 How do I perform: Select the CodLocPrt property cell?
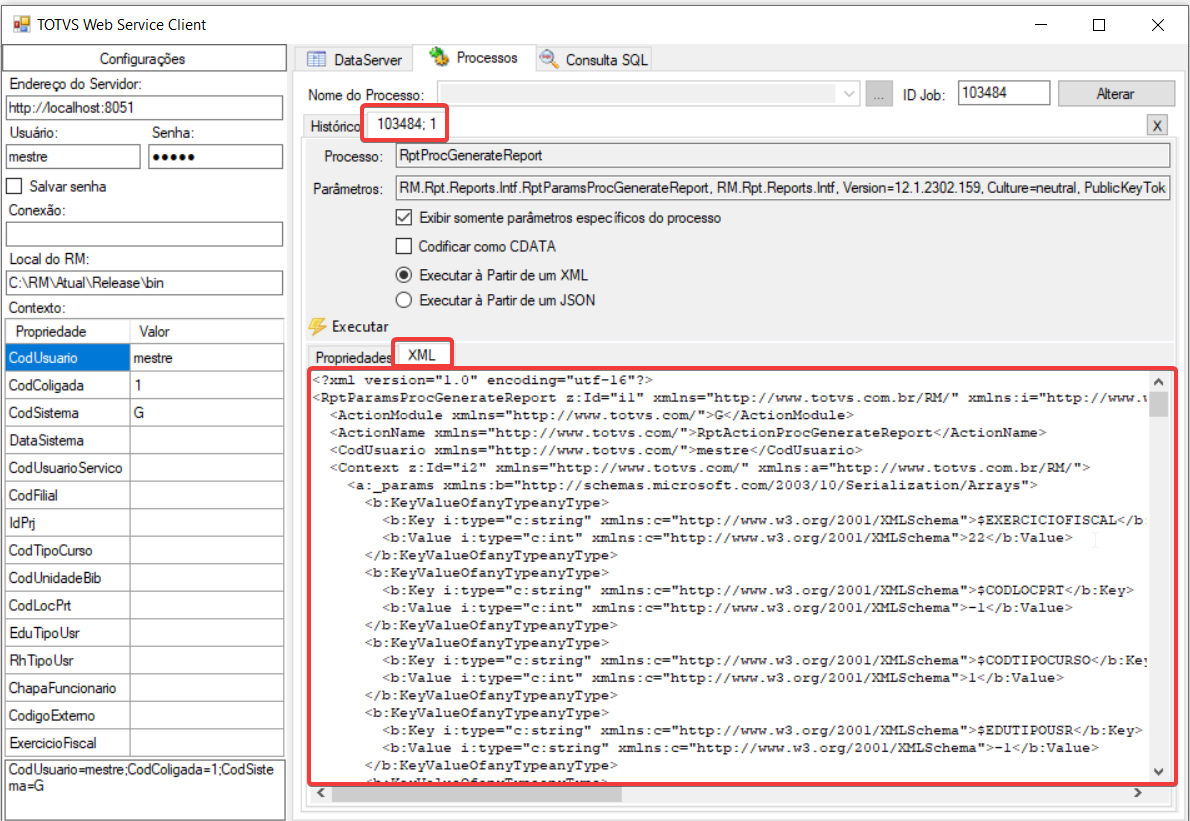(x=68, y=606)
